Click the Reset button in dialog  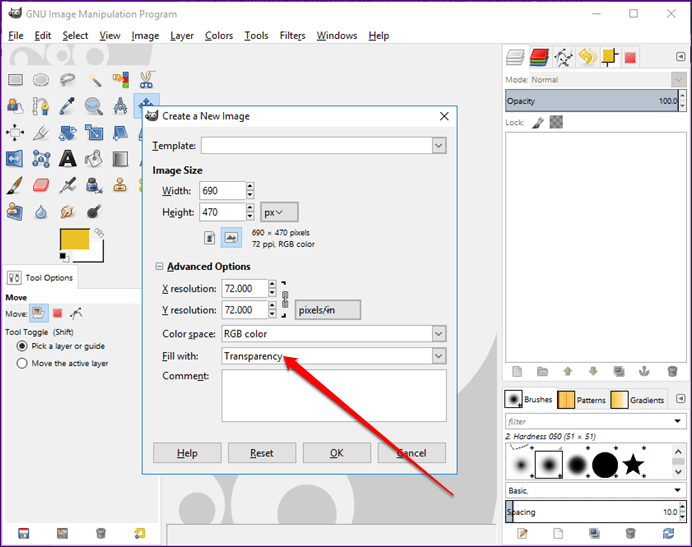[x=262, y=453]
